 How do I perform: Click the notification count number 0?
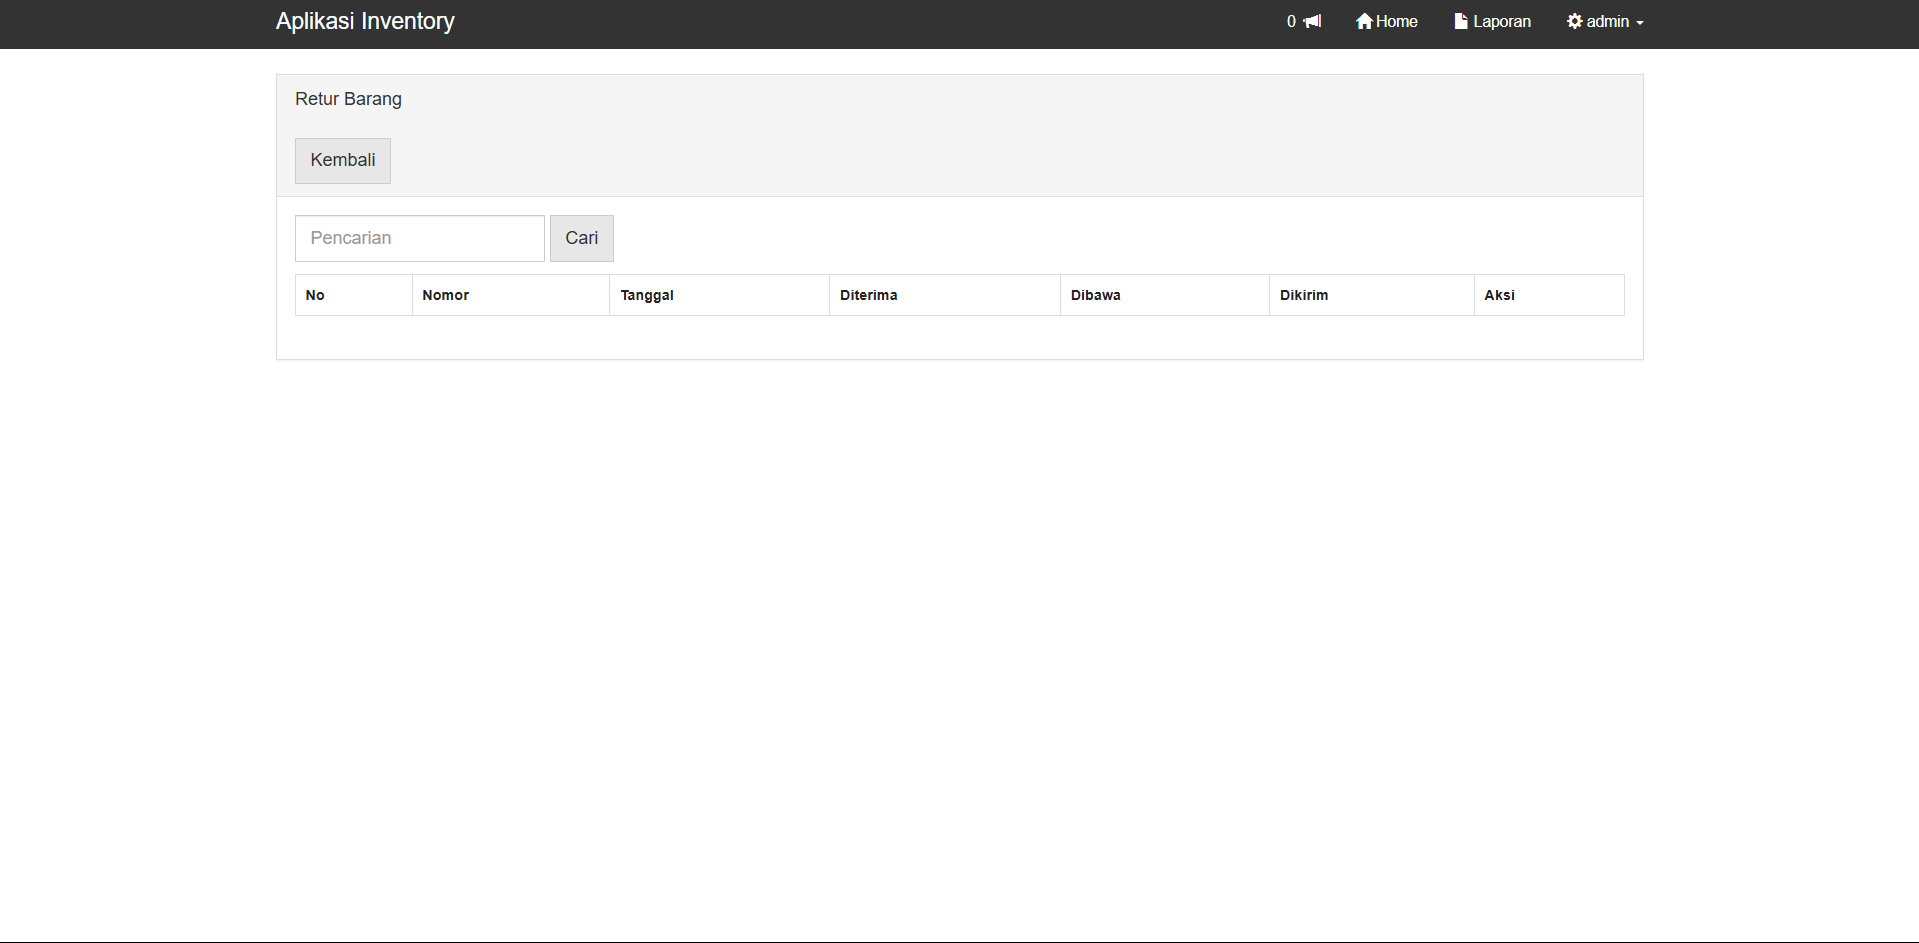click(1291, 21)
